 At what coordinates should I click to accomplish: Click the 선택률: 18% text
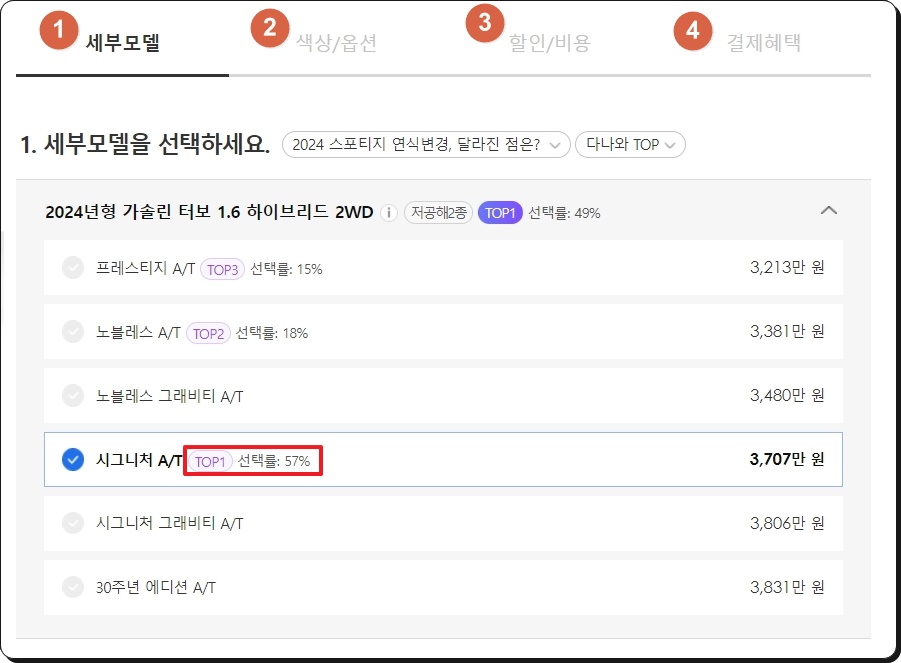[x=272, y=333]
